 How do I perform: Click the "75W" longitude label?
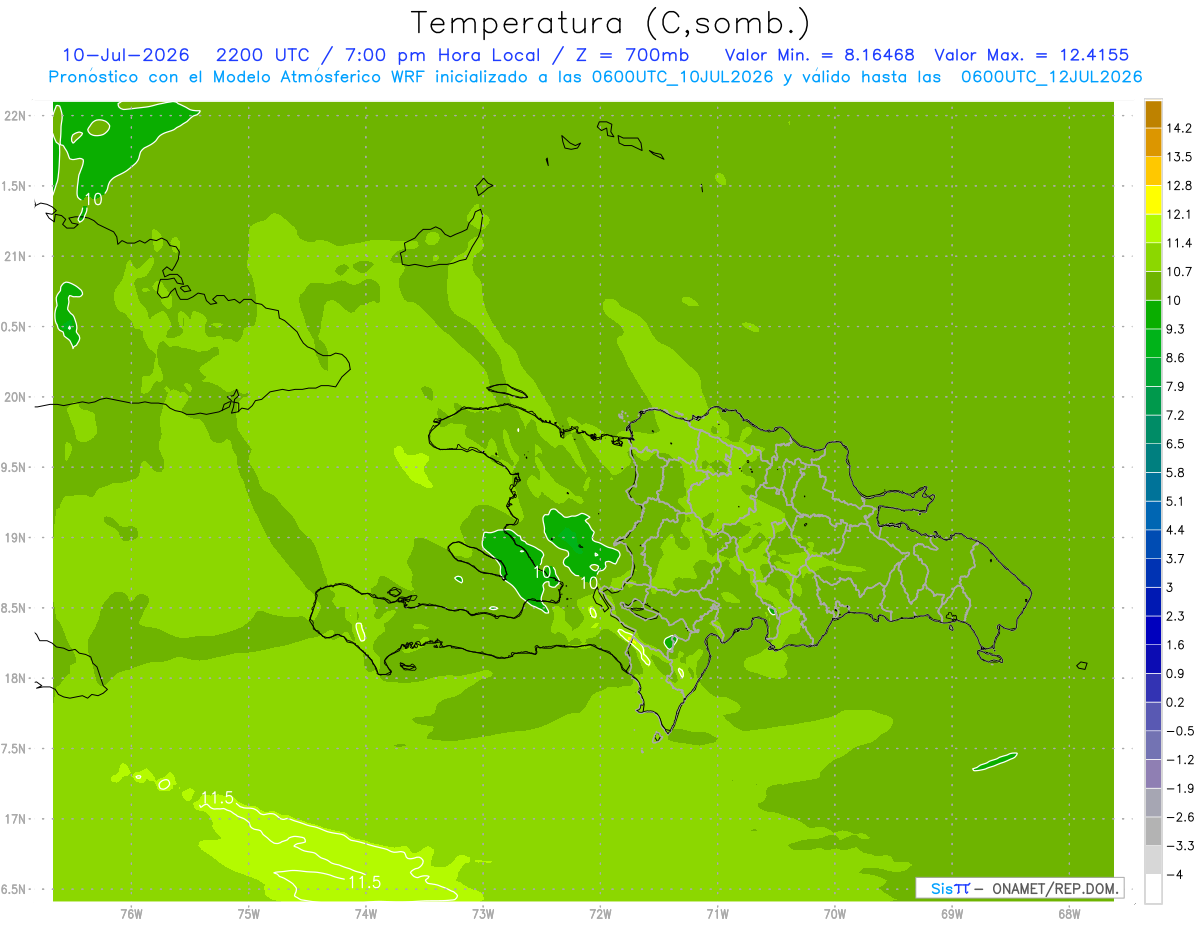248,914
